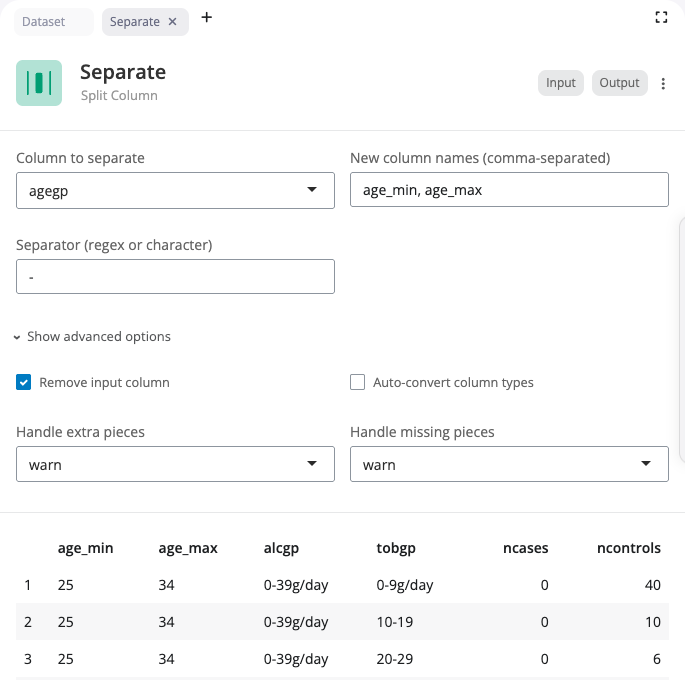The image size is (685, 680).
Task: Enable Auto-convert column types
Action: [357, 382]
